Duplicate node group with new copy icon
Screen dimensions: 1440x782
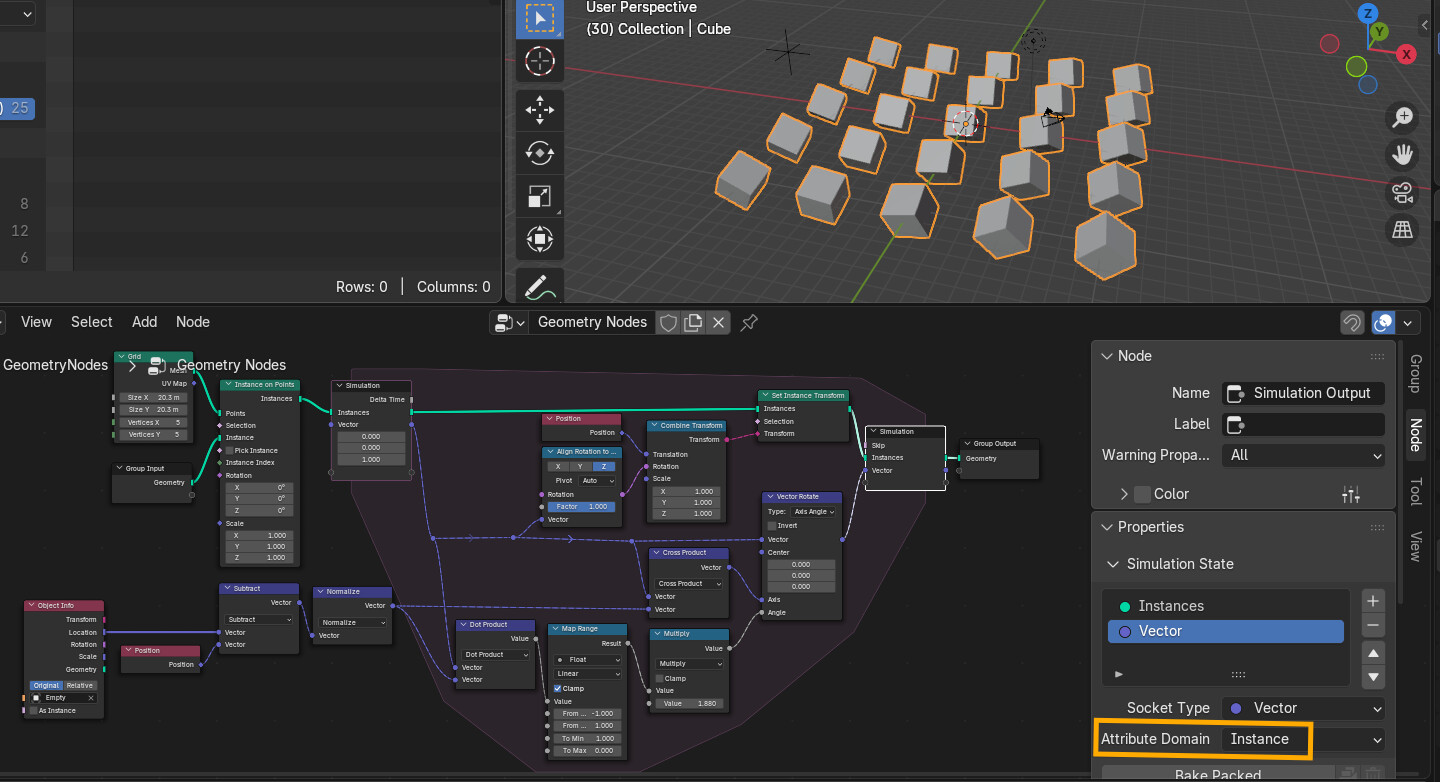click(x=693, y=322)
